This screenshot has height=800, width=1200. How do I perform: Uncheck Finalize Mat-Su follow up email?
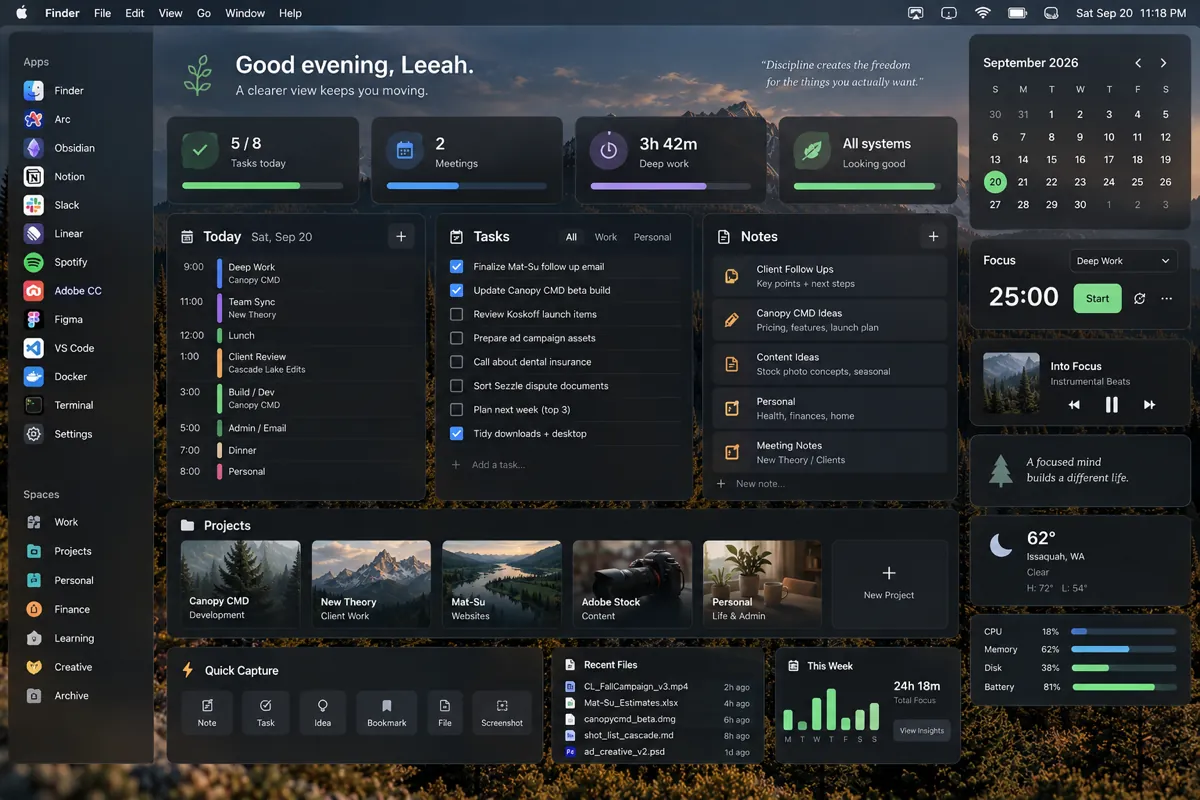click(456, 266)
